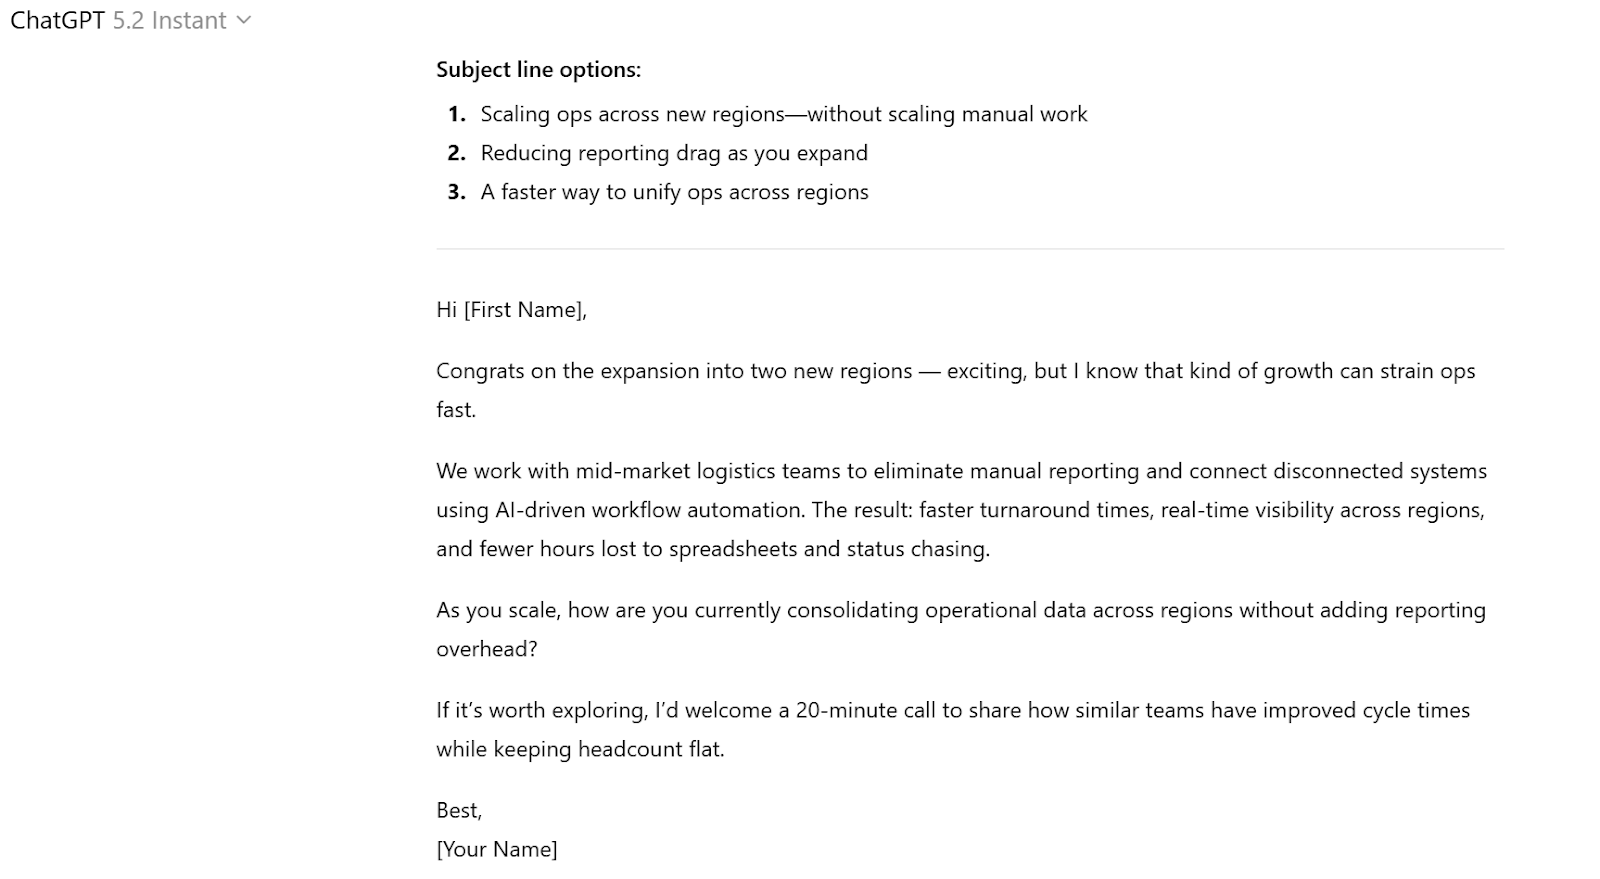1600x879 pixels.
Task: Select the 5.2 Instant model name
Action: pyautogui.click(x=168, y=20)
